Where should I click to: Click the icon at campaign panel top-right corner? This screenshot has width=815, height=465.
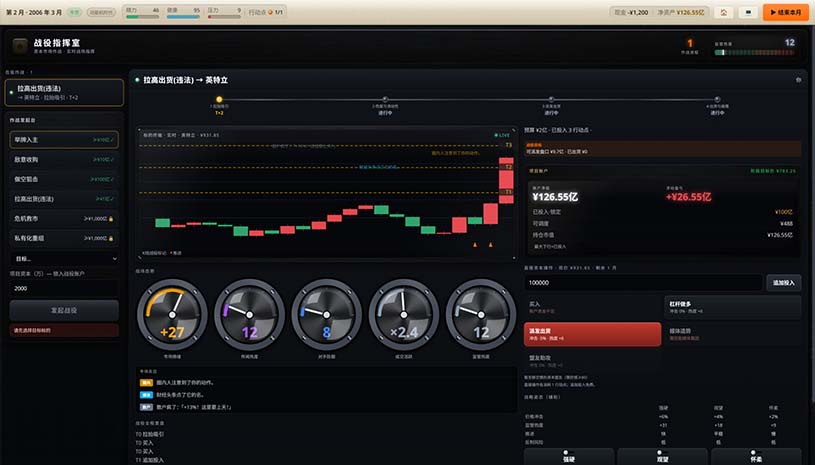[798, 80]
